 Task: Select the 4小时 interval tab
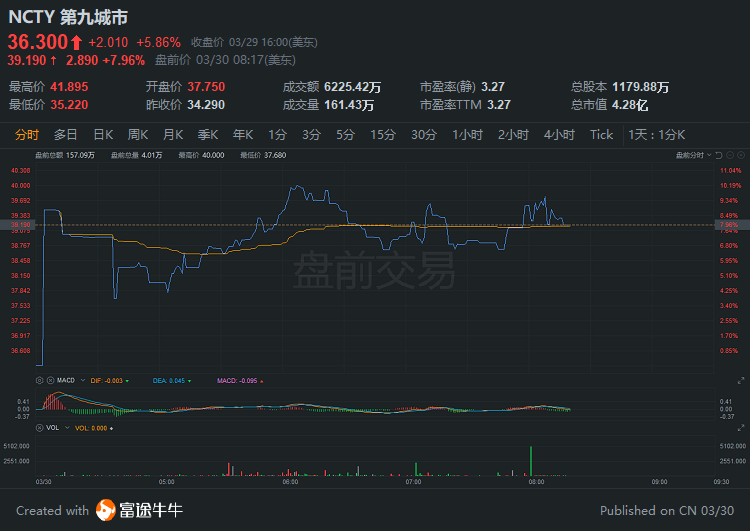[559, 135]
